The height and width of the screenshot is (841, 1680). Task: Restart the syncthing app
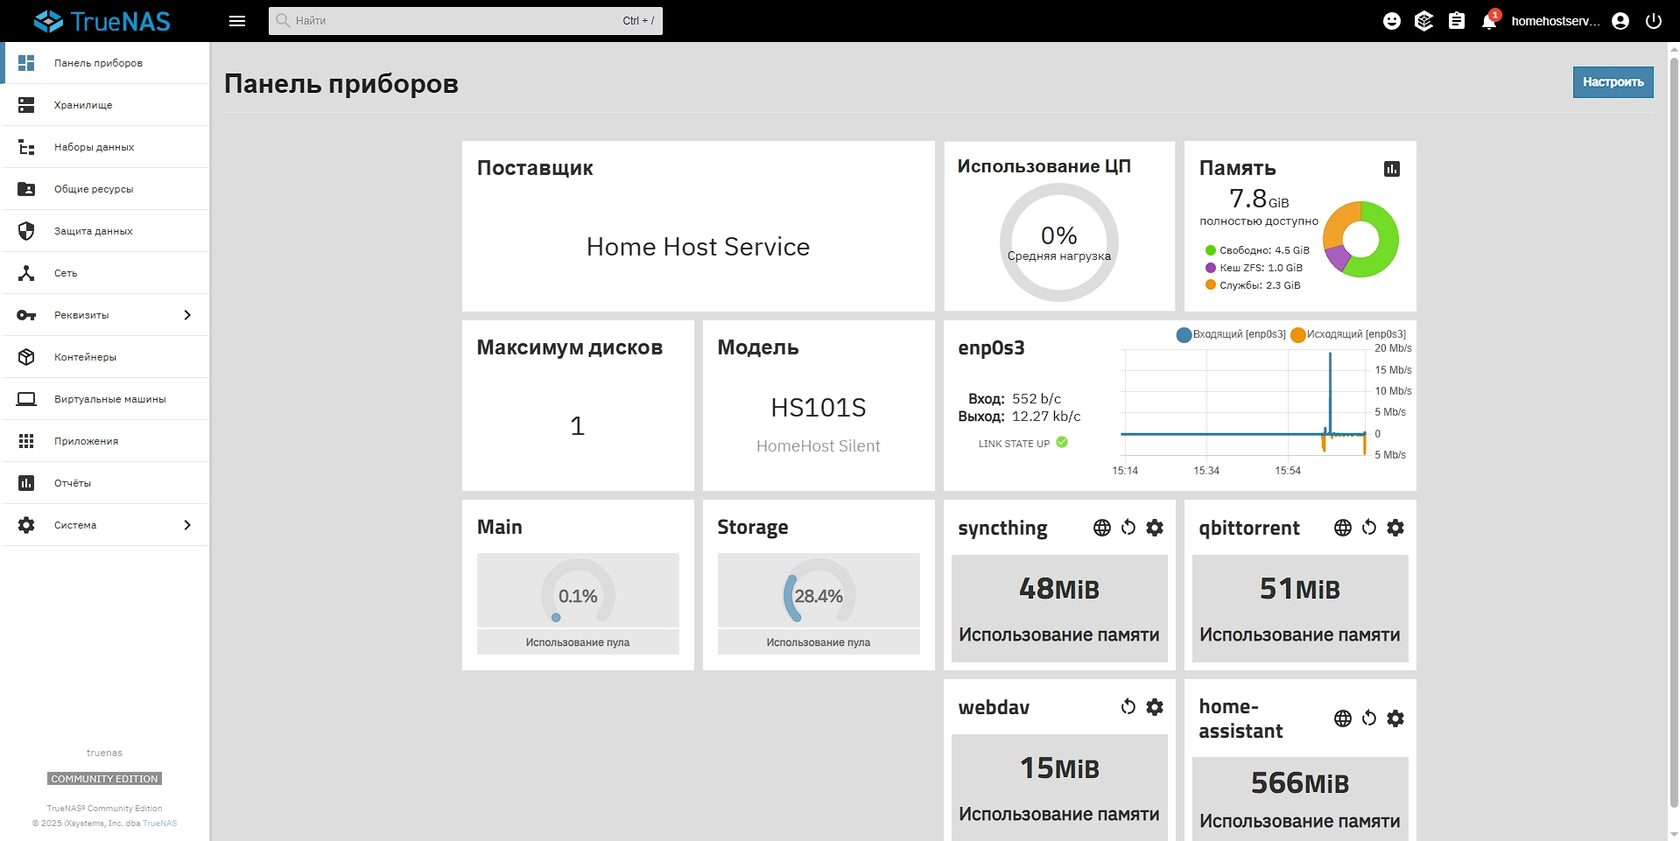tap(1128, 528)
